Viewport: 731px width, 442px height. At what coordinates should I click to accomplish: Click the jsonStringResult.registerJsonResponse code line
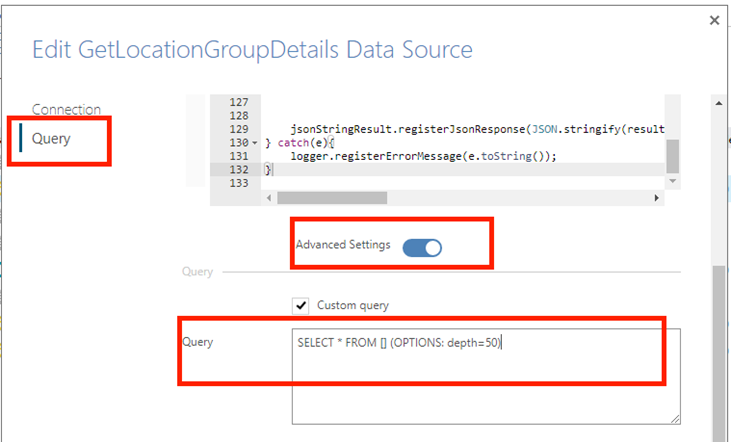[x=477, y=129]
